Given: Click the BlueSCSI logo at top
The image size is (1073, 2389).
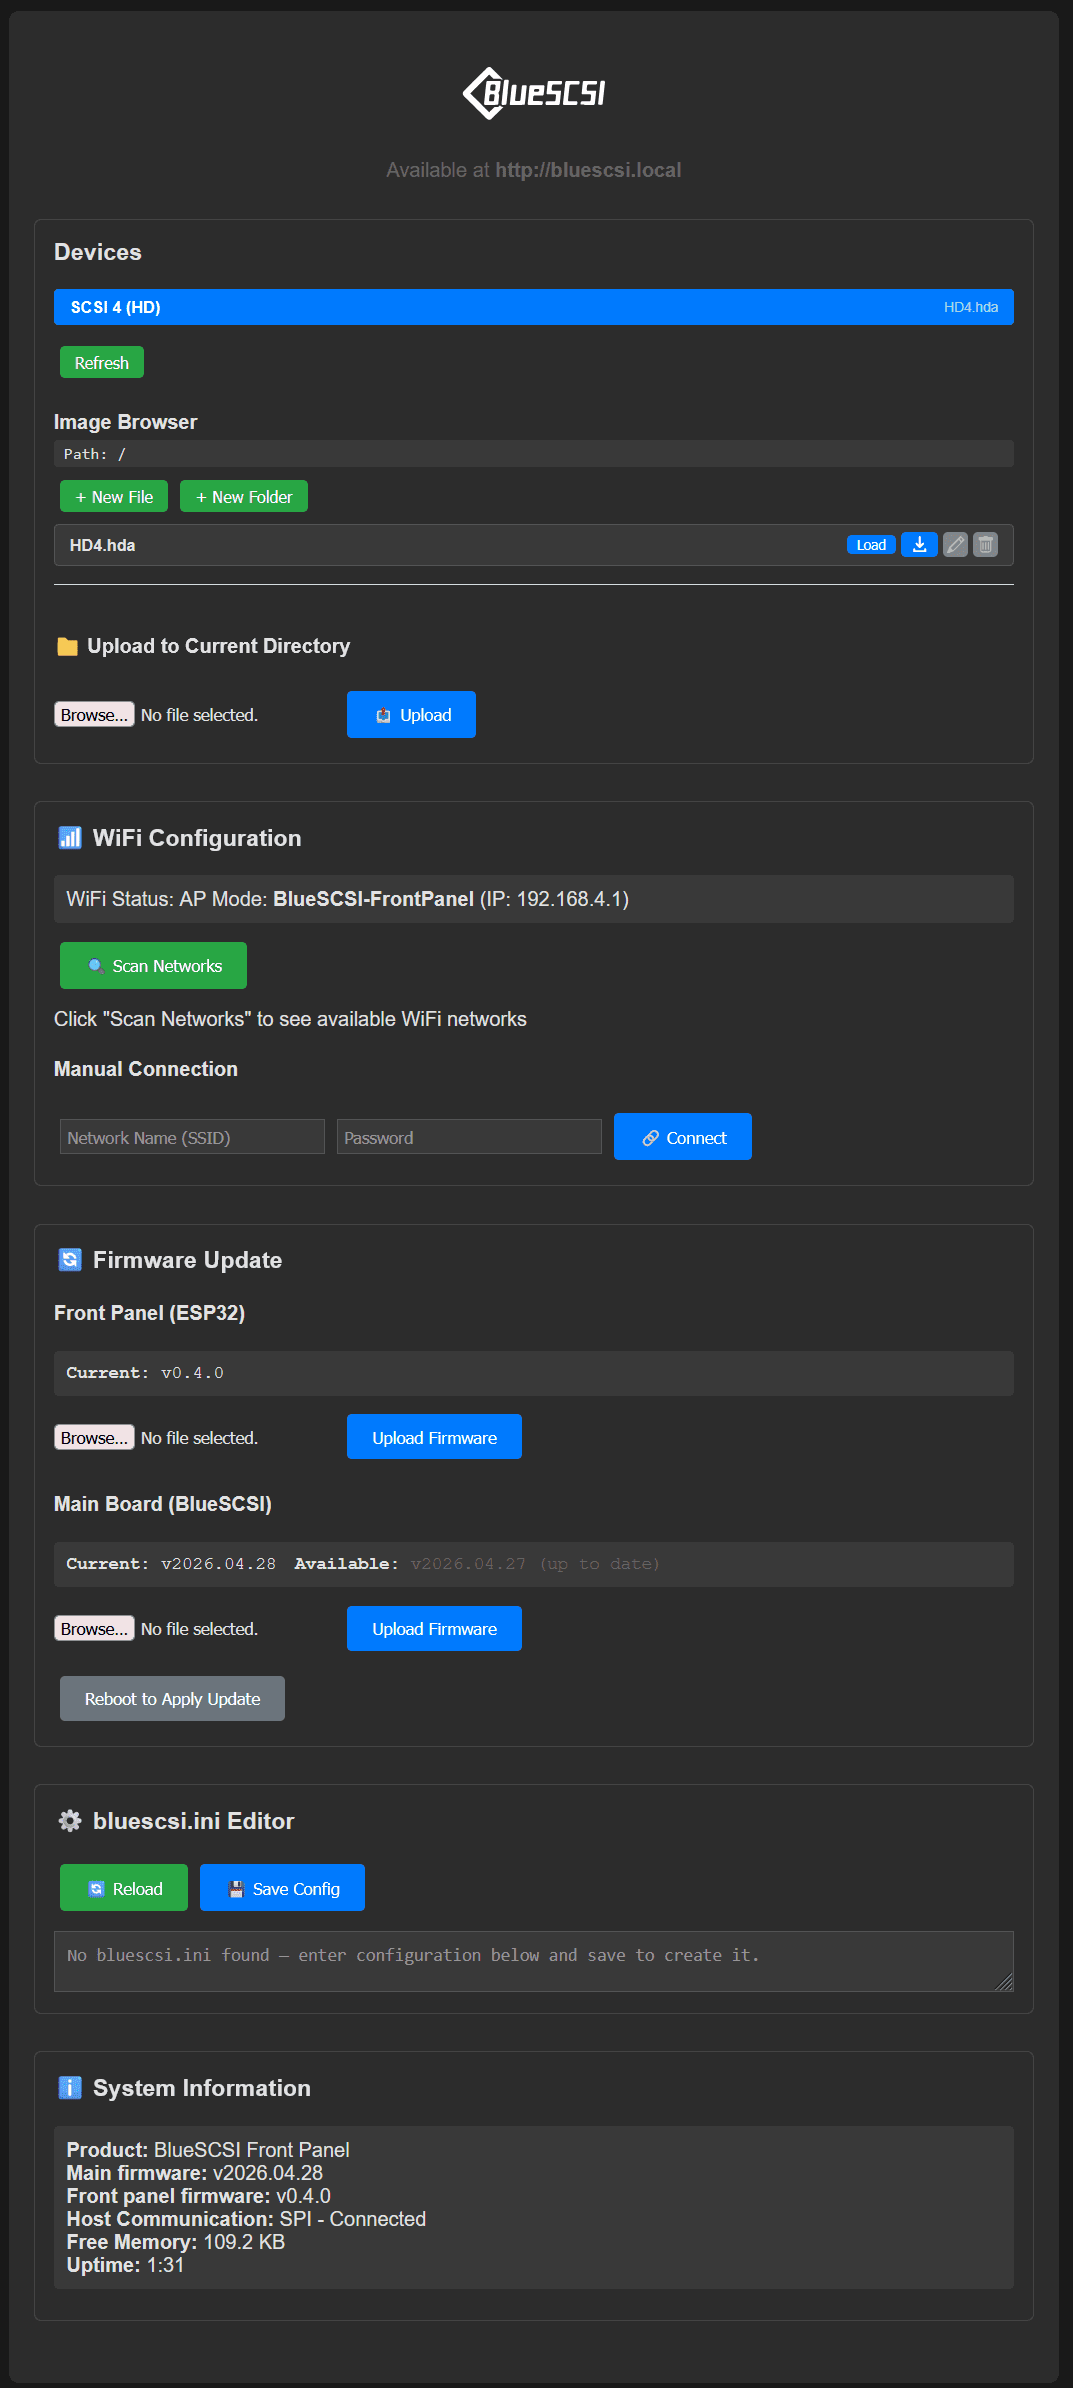Looking at the screenshot, I should [x=534, y=93].
